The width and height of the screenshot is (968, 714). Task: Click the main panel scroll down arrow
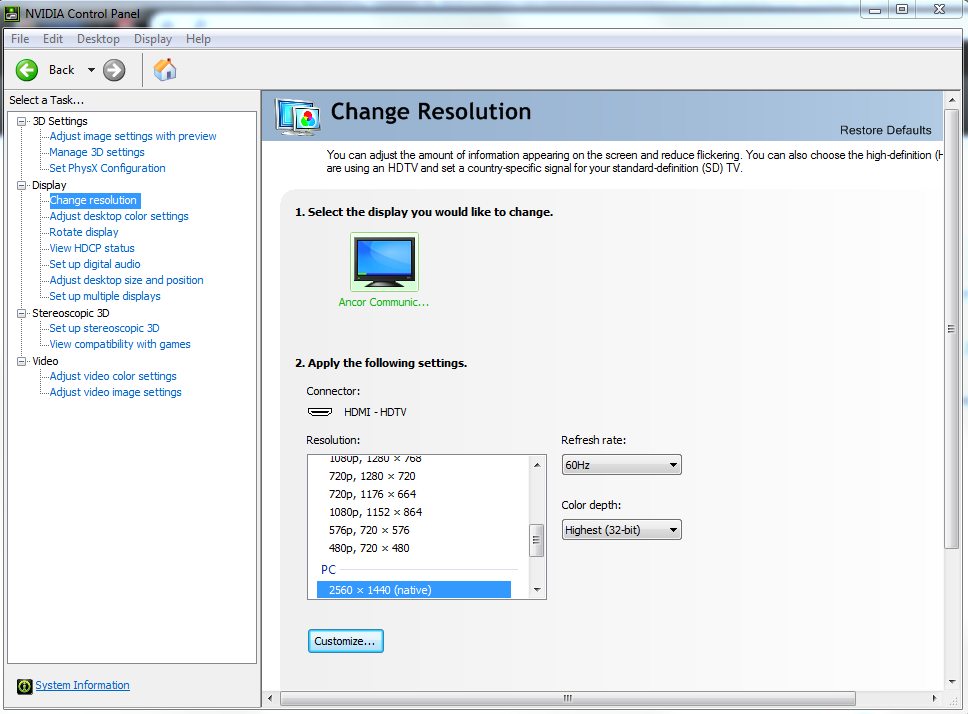[x=951, y=682]
